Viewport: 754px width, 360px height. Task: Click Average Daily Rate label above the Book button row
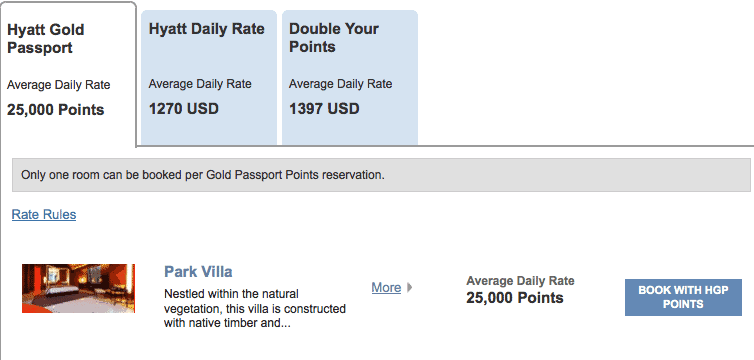(x=520, y=281)
